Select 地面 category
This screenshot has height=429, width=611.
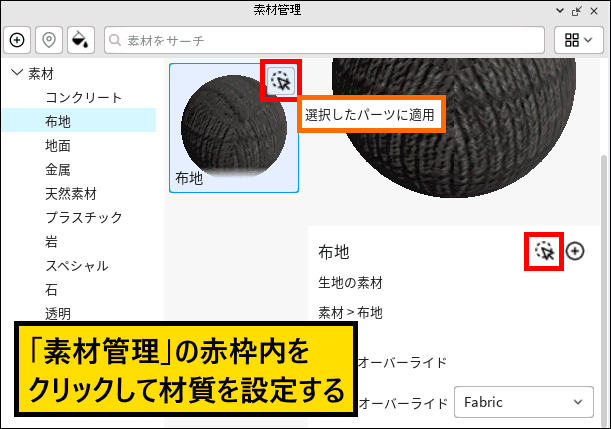click(x=58, y=146)
